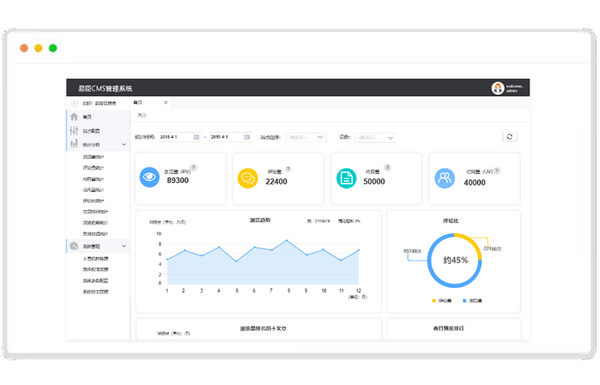This screenshot has height=385, width=600.
Task: Collapse sidebar with circled back arrow
Action: [x=75, y=103]
